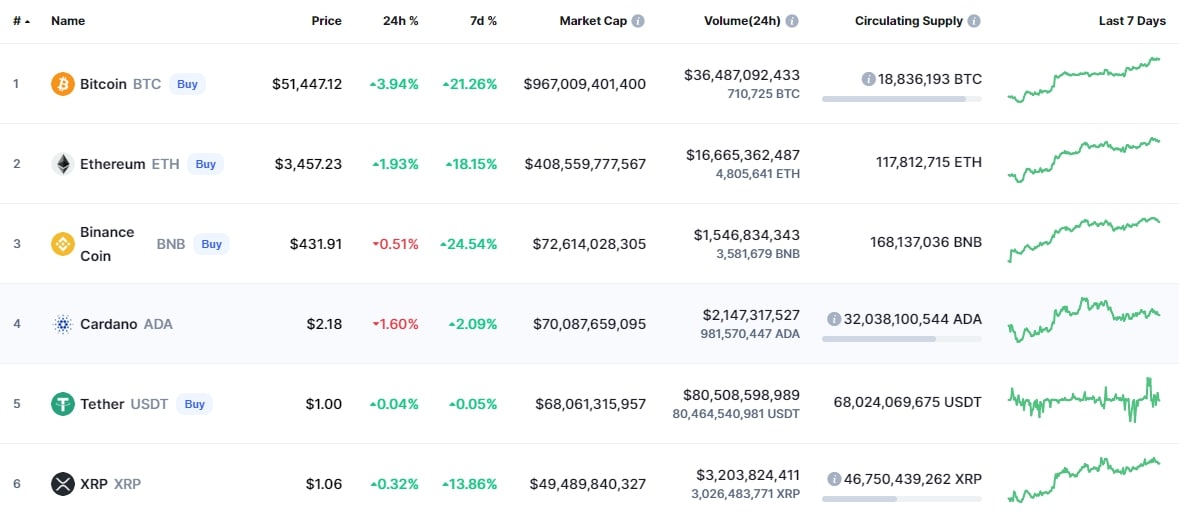Click Bitcoin price $51,447.12
This screenshot has height=516, width=1179.
[307, 84]
